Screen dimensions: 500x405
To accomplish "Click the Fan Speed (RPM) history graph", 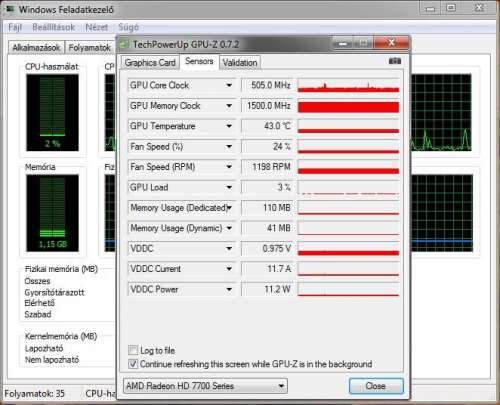I will tap(348, 167).
